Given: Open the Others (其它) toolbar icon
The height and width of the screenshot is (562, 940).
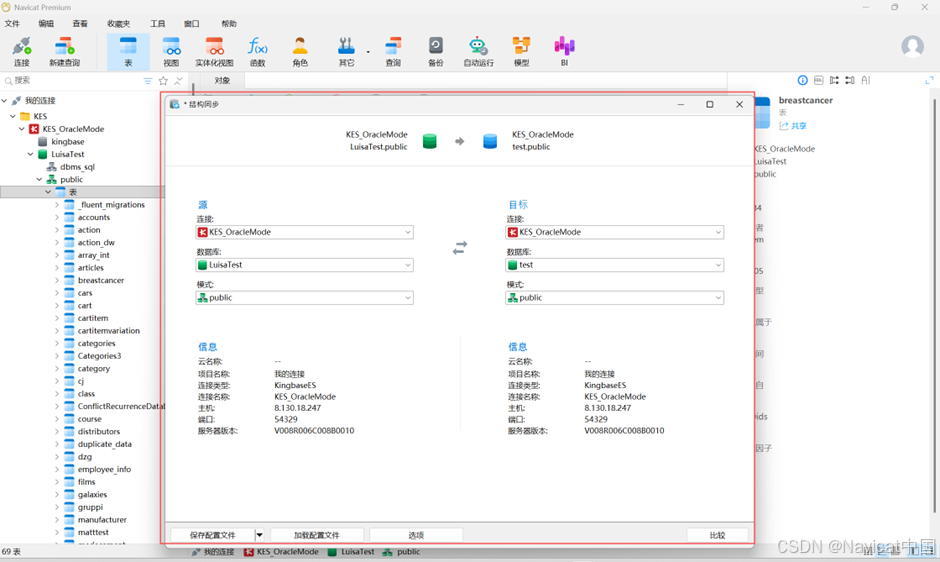Looking at the screenshot, I should (x=347, y=52).
